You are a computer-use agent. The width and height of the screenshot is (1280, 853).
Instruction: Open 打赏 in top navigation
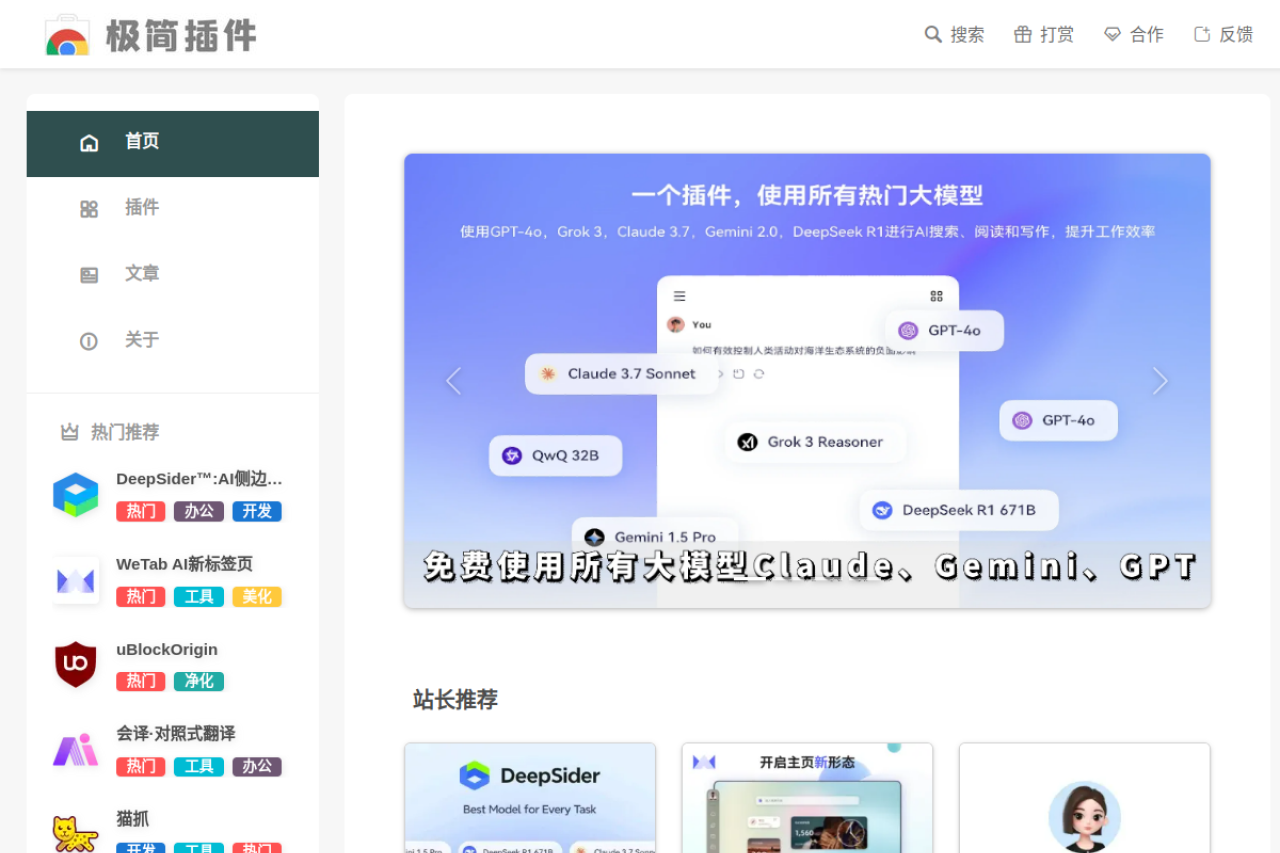[1044, 34]
